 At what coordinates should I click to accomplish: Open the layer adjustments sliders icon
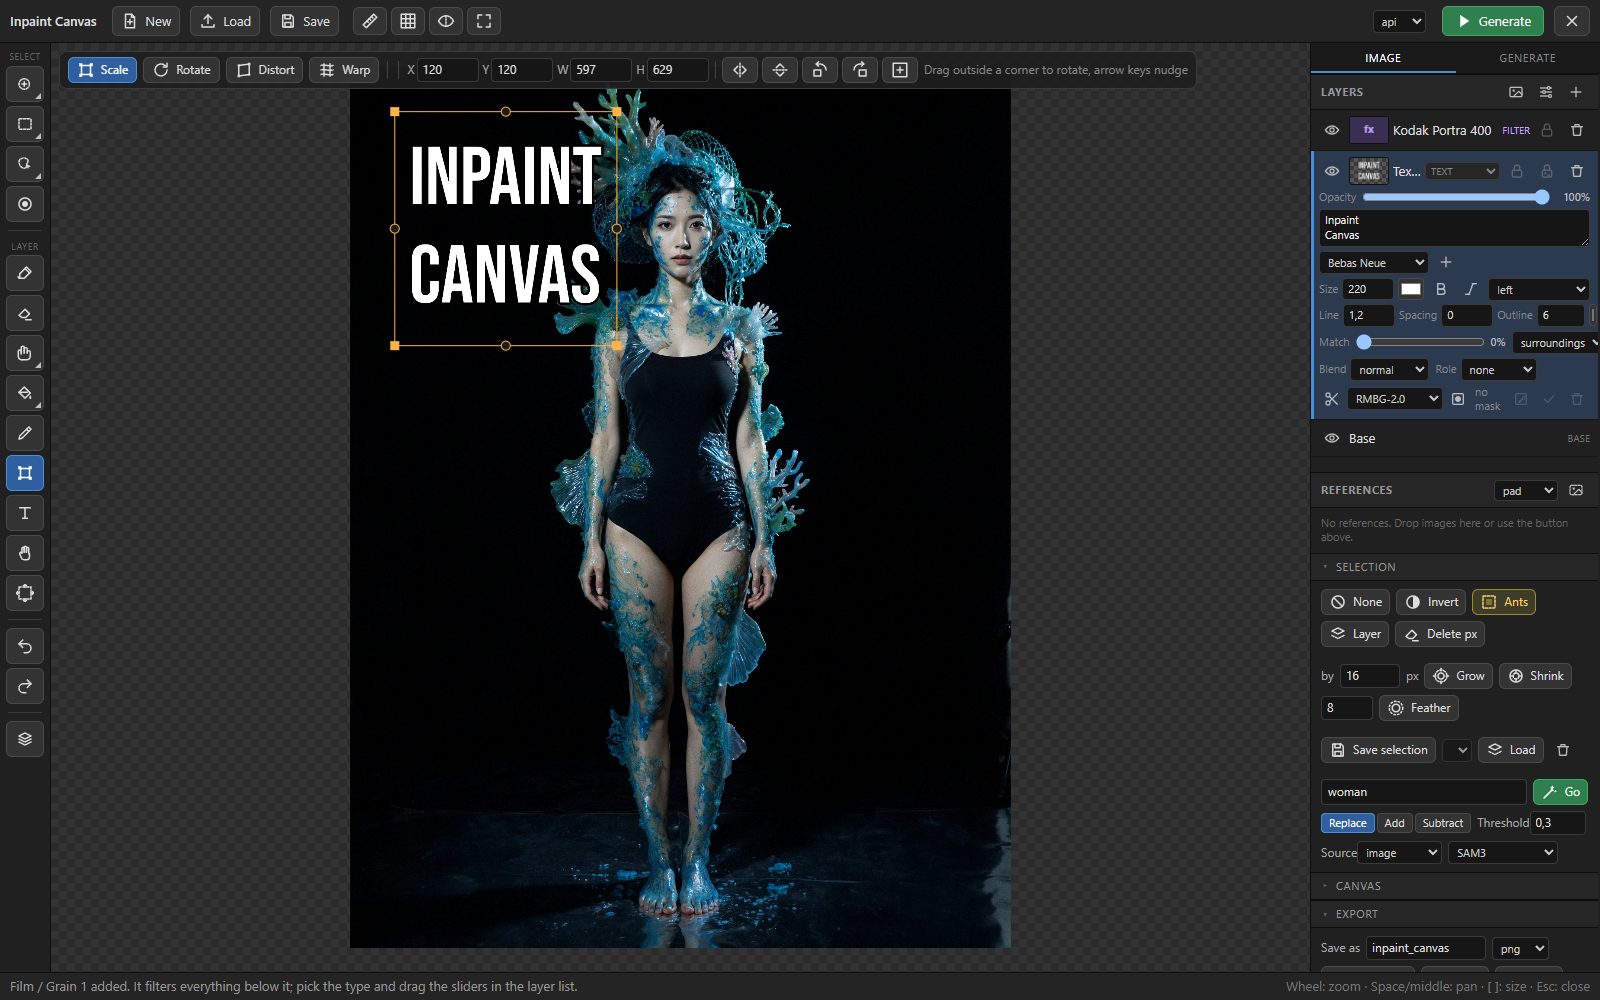(1546, 92)
